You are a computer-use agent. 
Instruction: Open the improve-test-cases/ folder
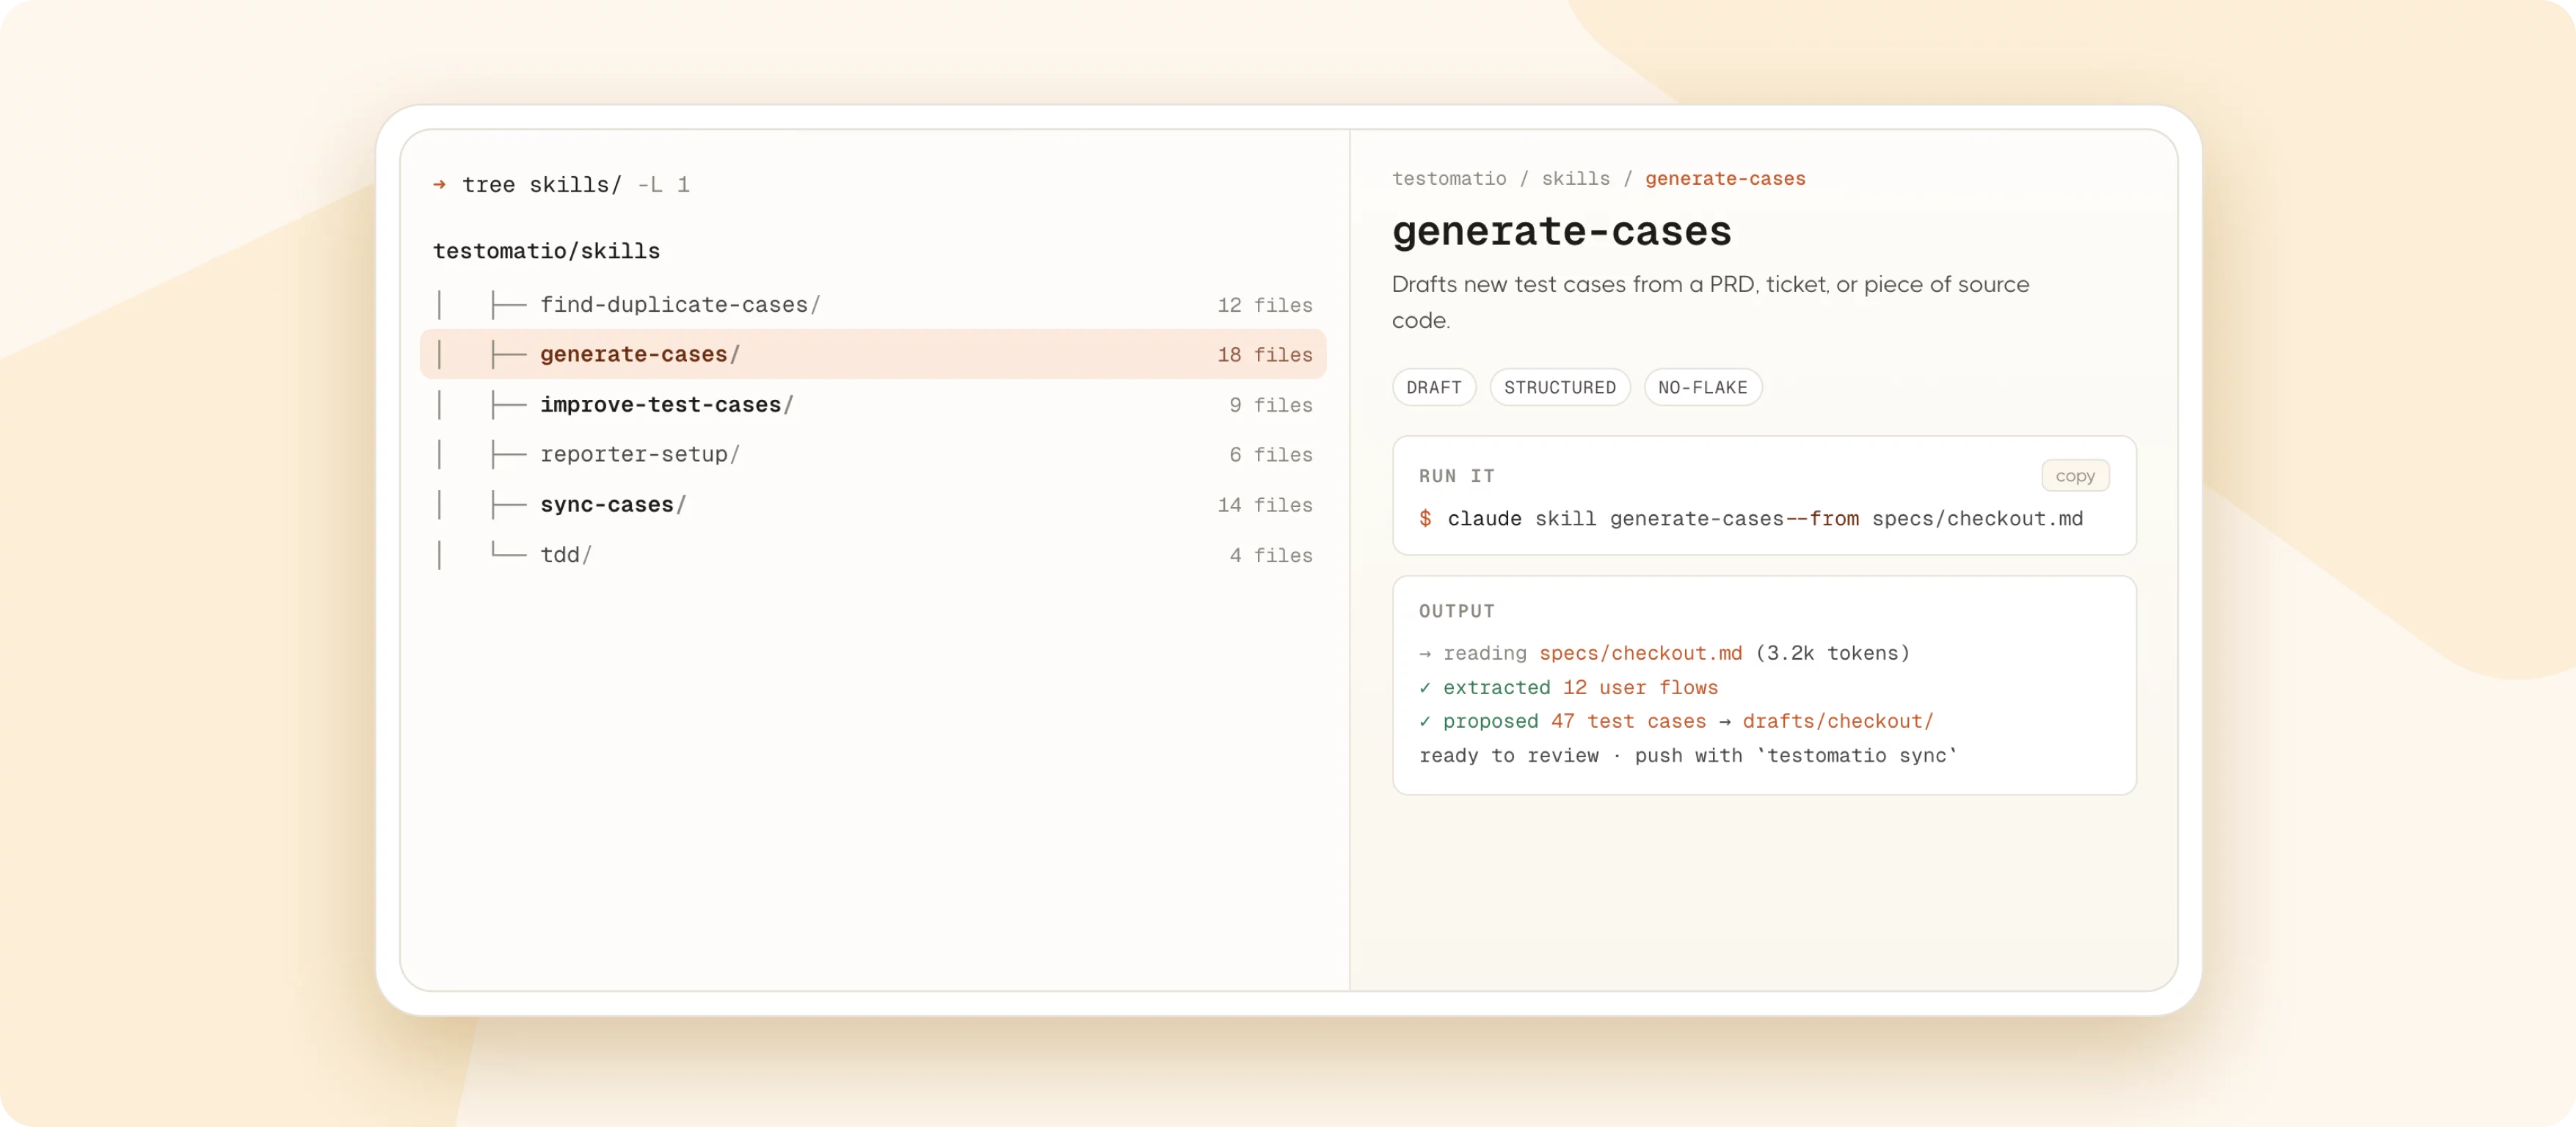(x=873, y=404)
